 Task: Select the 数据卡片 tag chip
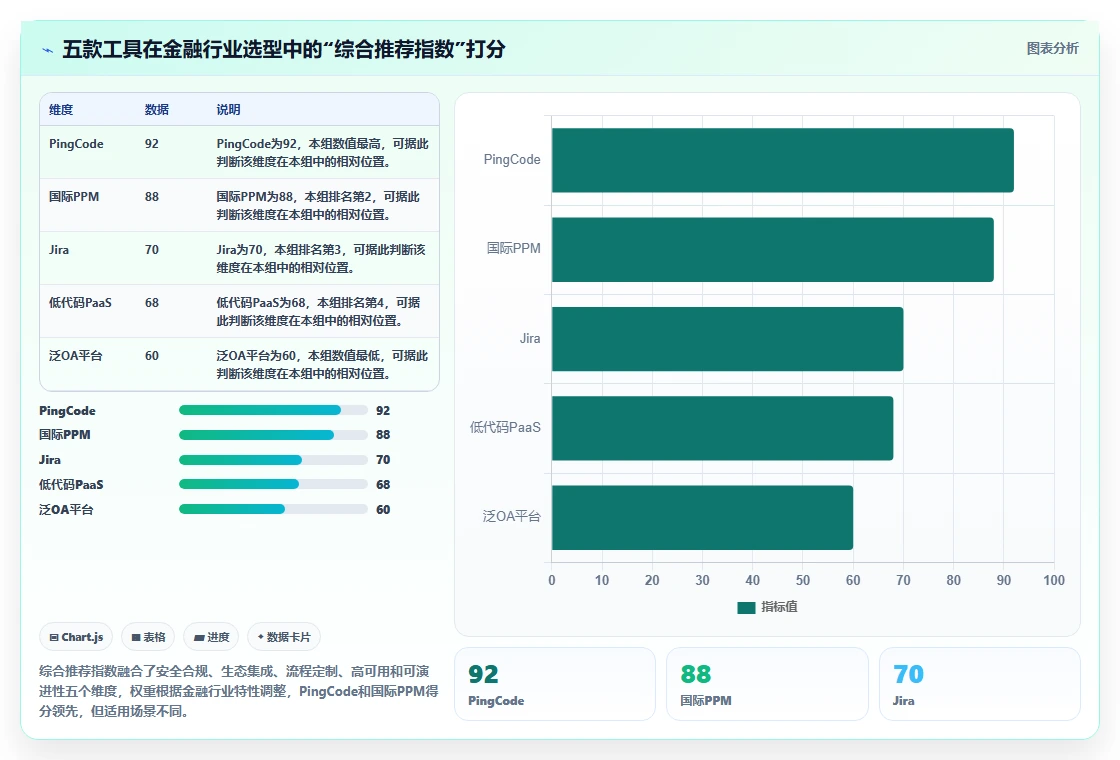(x=284, y=637)
